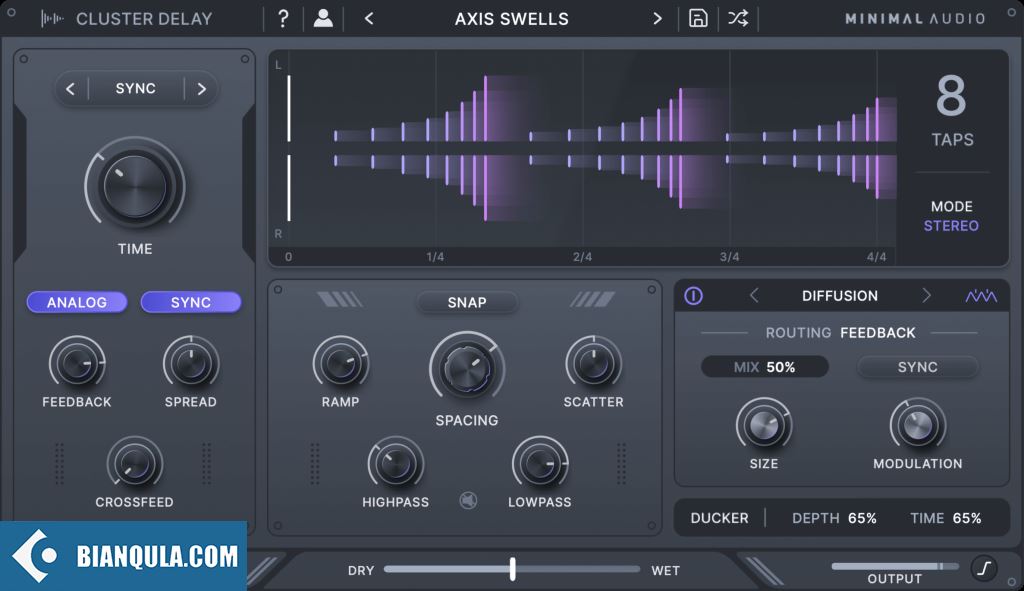Open the help question mark icon

pos(283,18)
